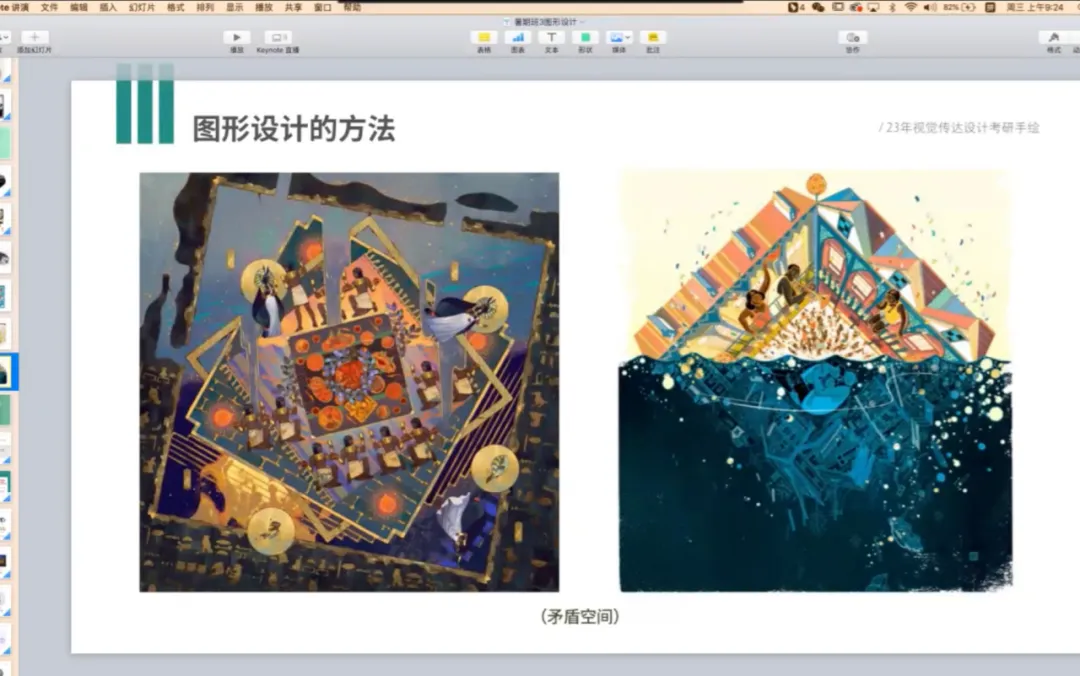Insert a shape using the green square icon

coord(585,37)
